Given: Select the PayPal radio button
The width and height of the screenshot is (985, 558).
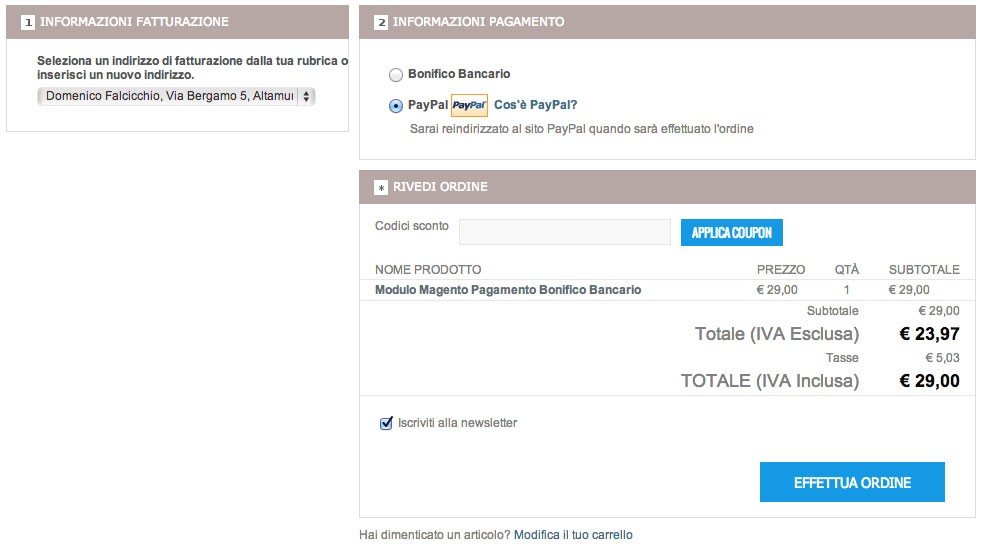Looking at the screenshot, I should tap(396, 106).
